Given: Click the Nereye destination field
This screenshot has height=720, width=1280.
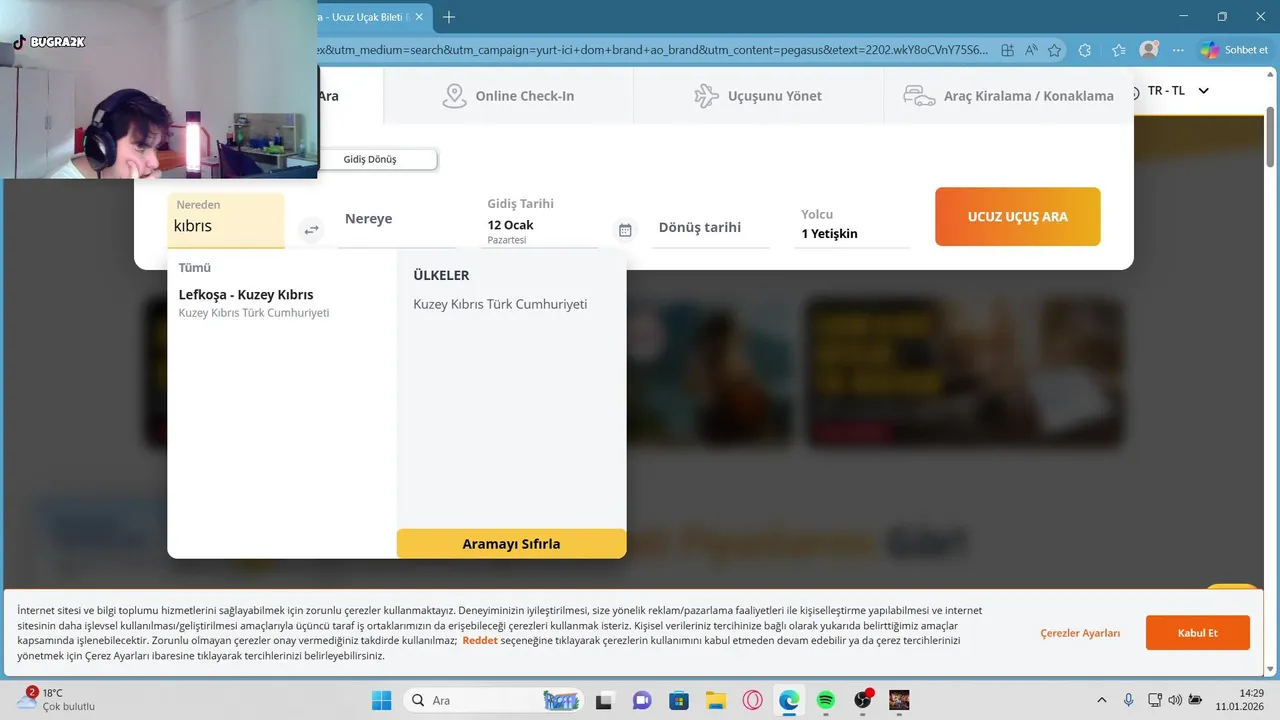Looking at the screenshot, I should [x=397, y=220].
